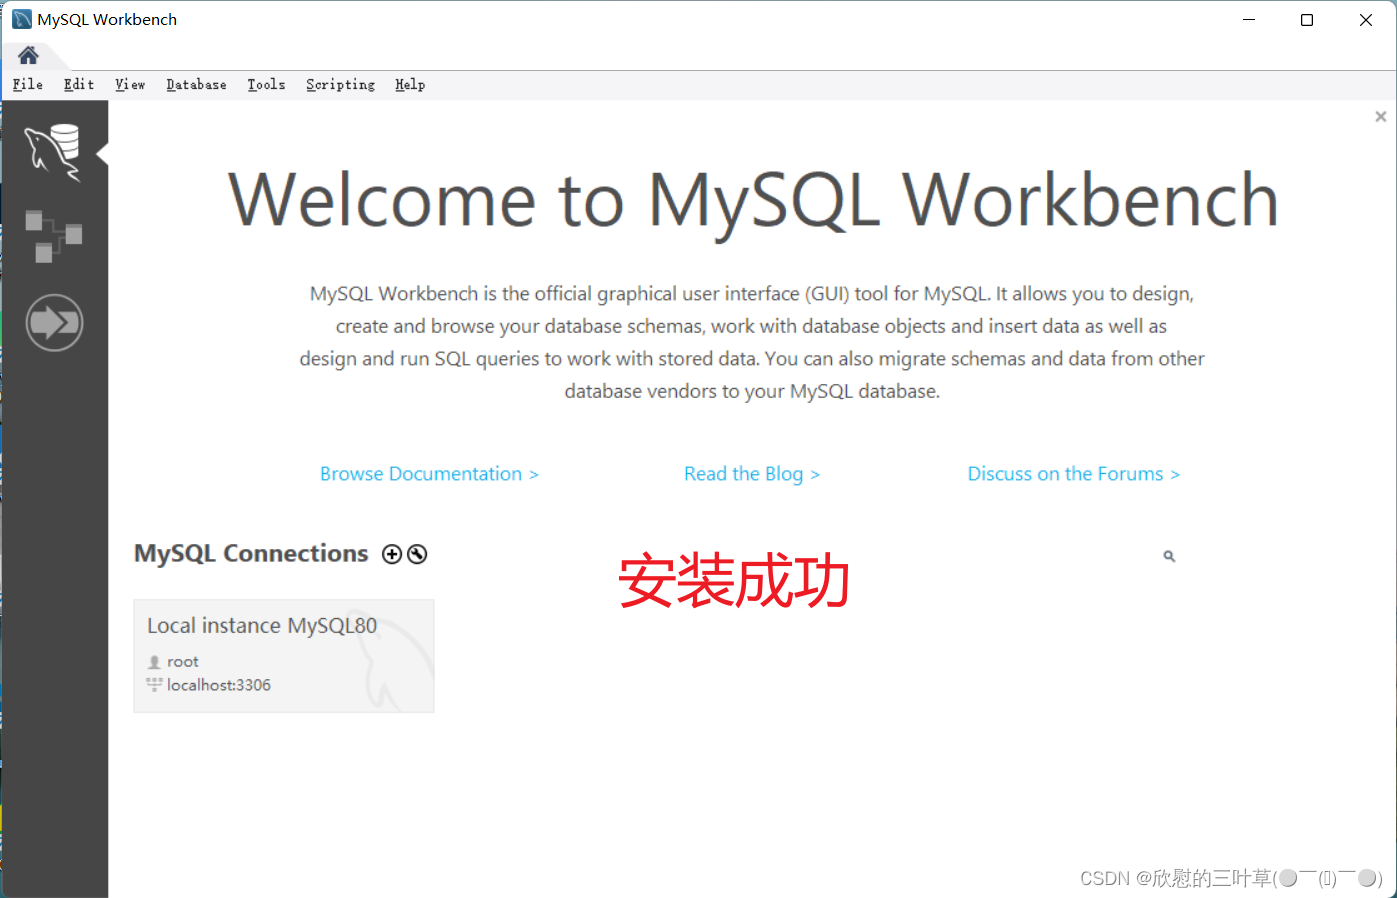Click the MySQL Connections heading
Screen dimensions: 1397x898
click(251, 553)
